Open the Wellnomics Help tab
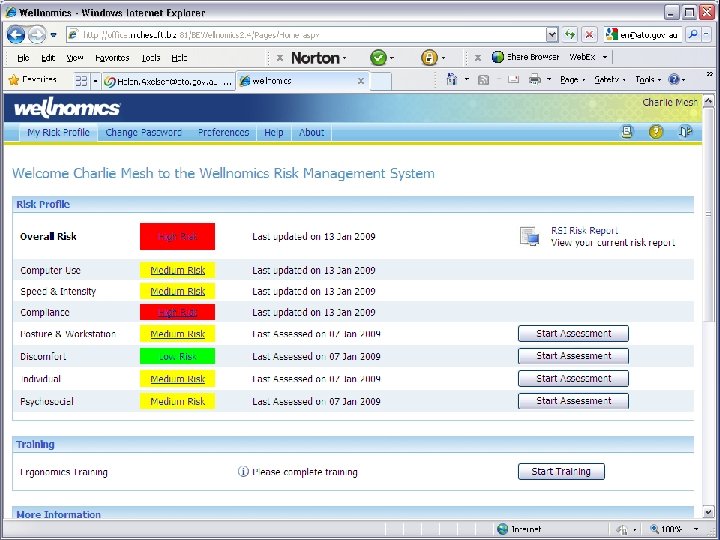The image size is (720, 540). (x=274, y=133)
